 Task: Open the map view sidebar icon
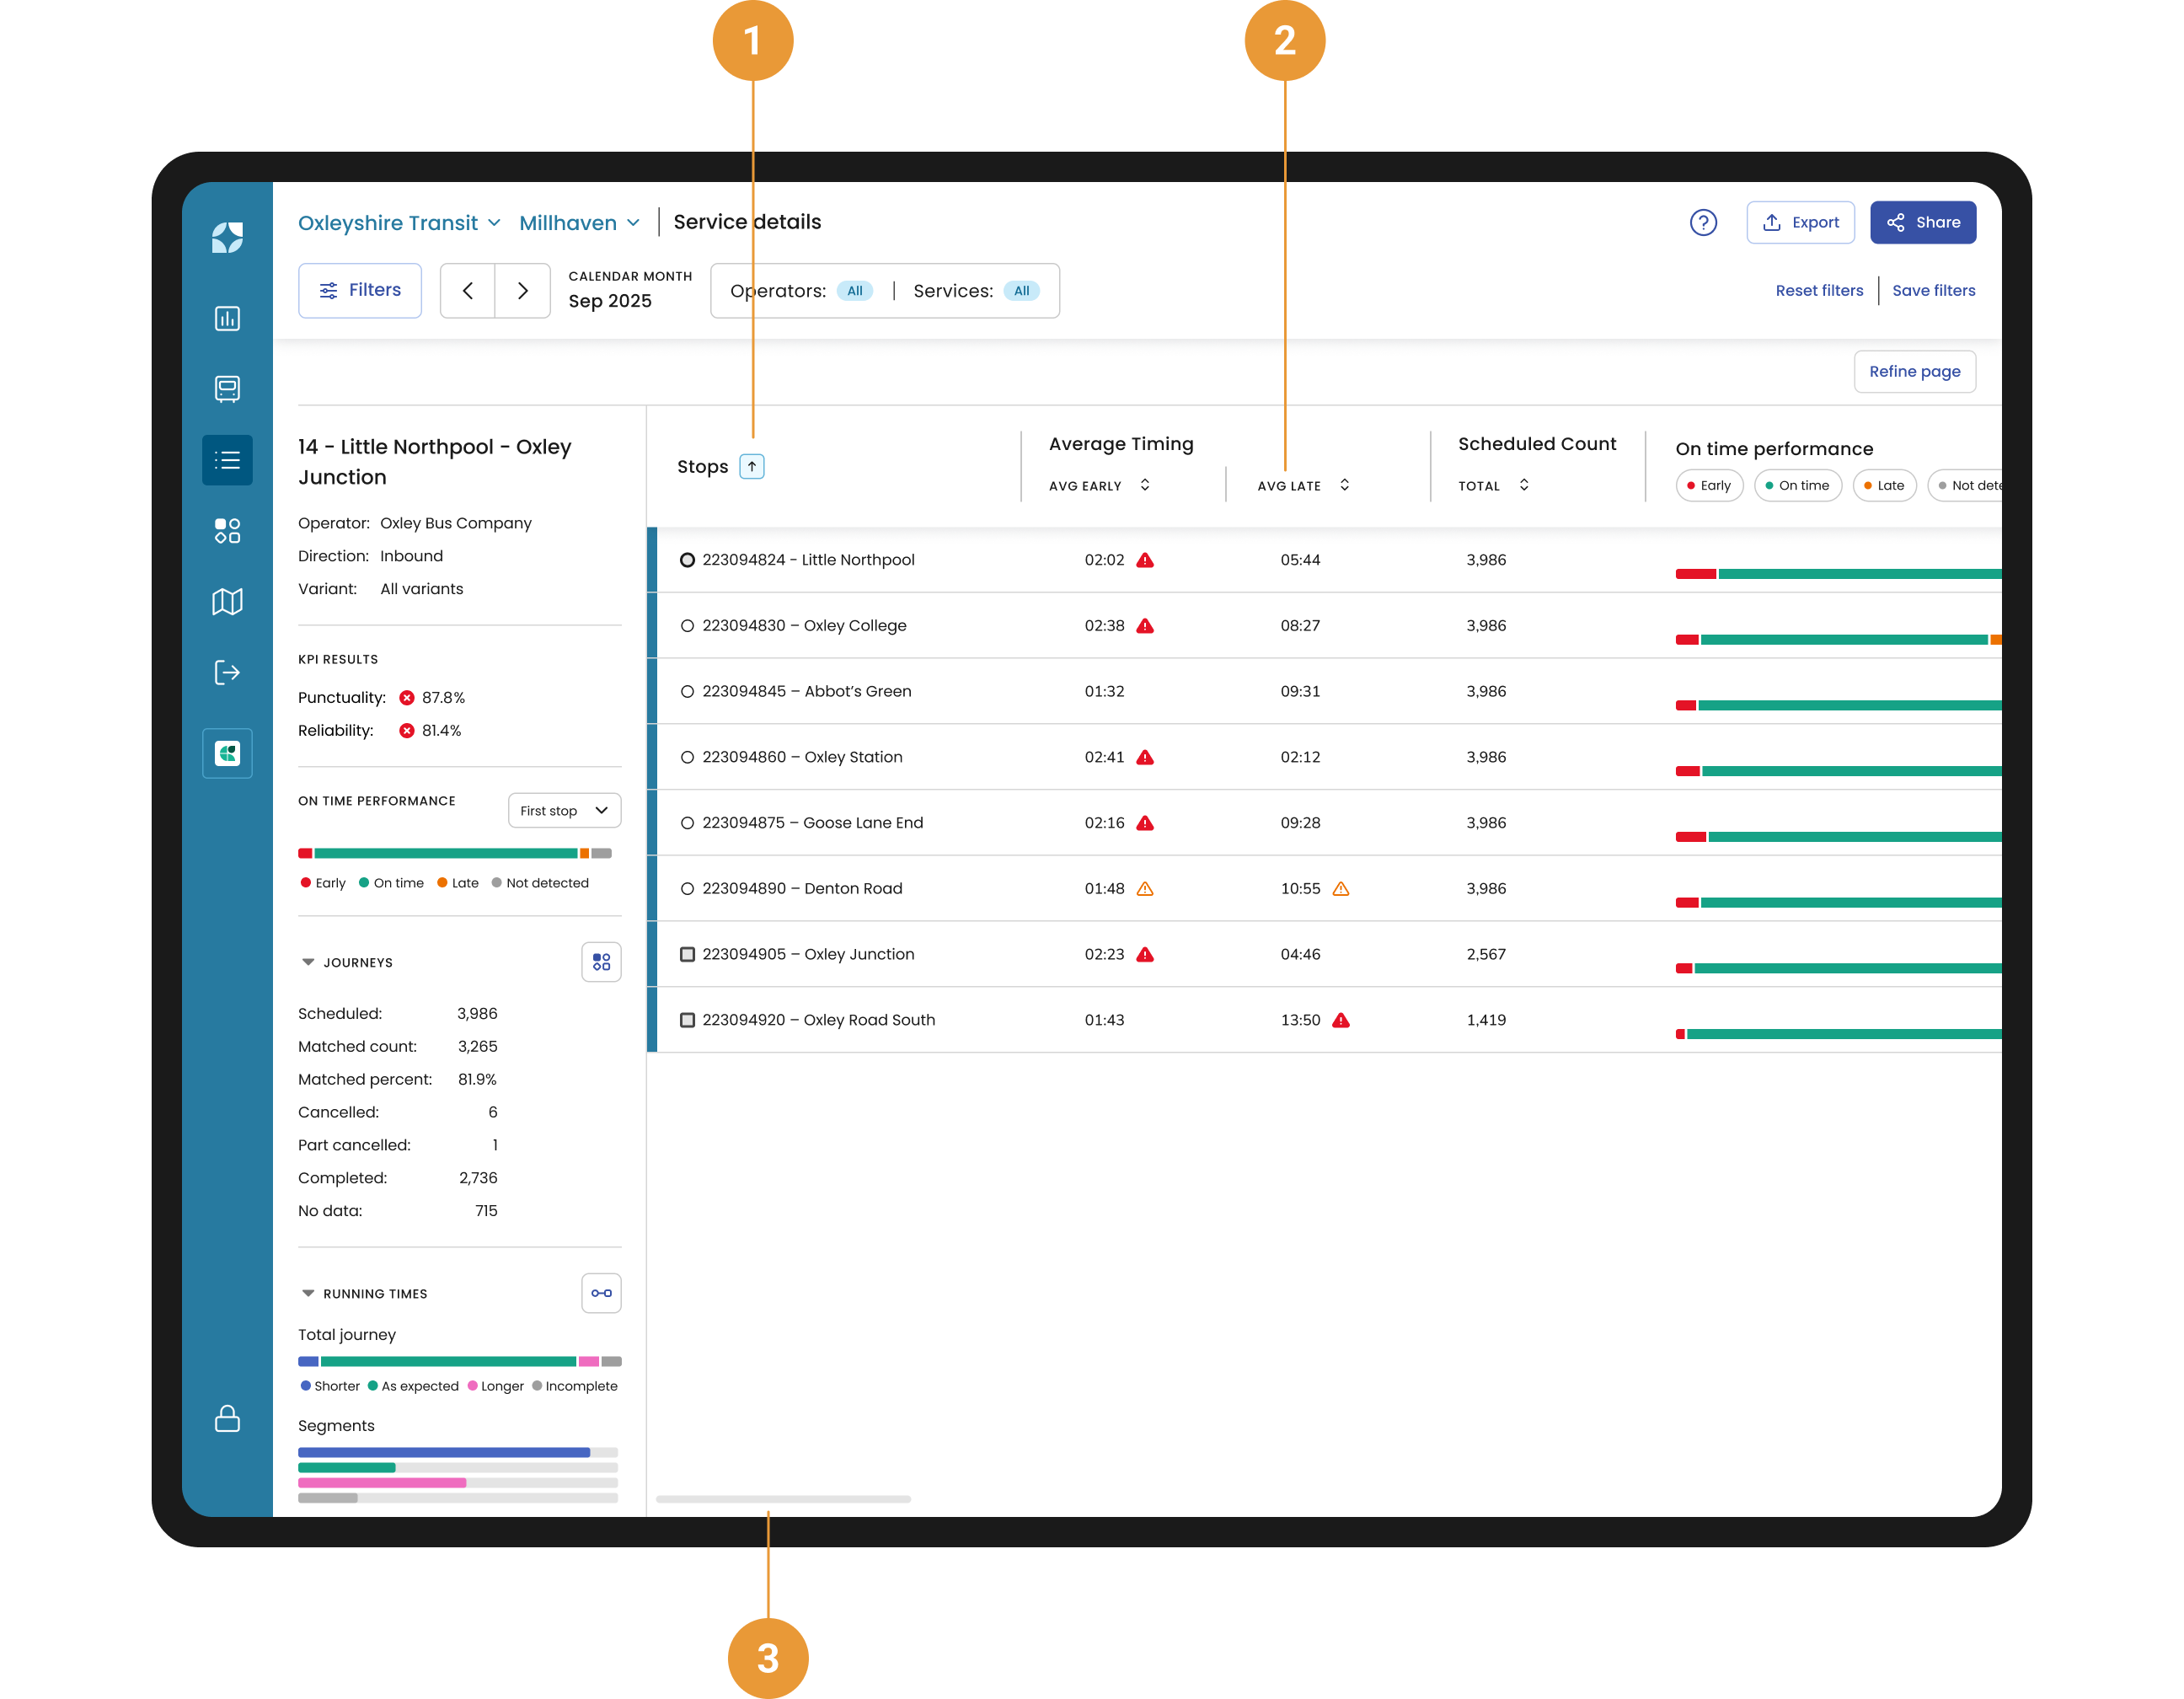coord(227,602)
